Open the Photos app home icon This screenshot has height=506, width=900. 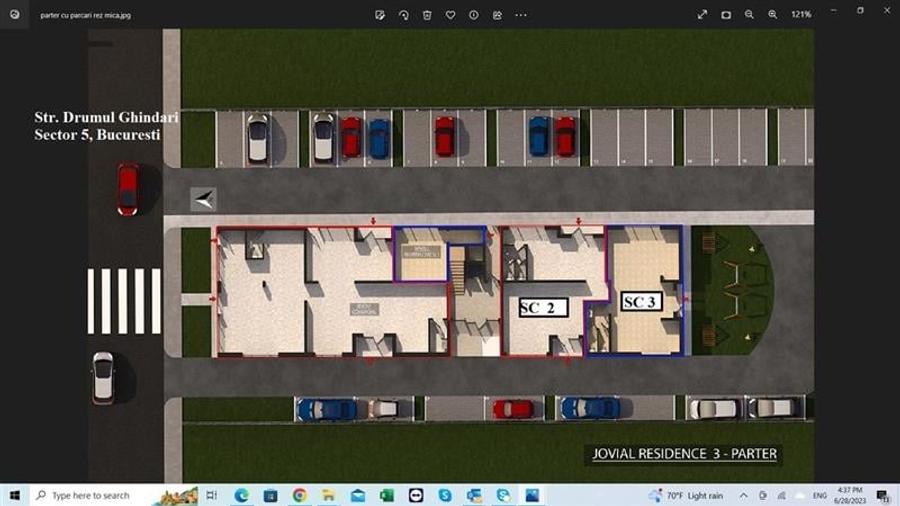click(x=14, y=14)
